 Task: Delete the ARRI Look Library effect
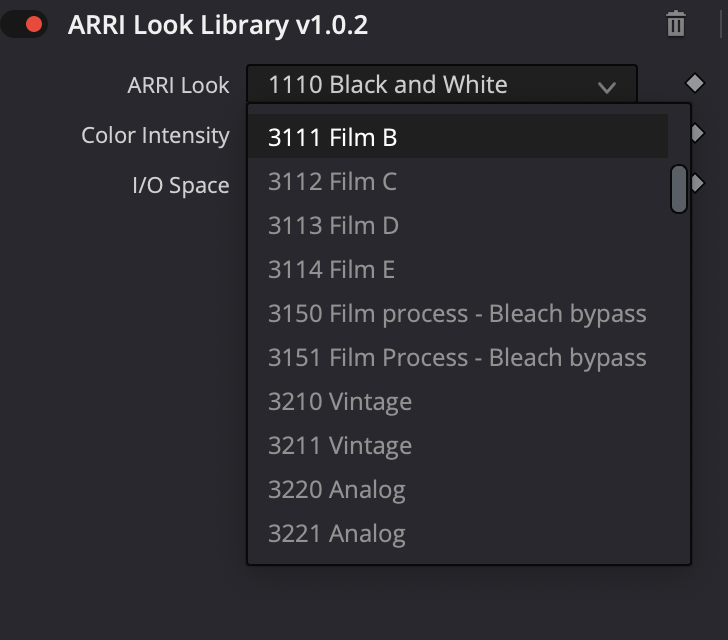676,24
